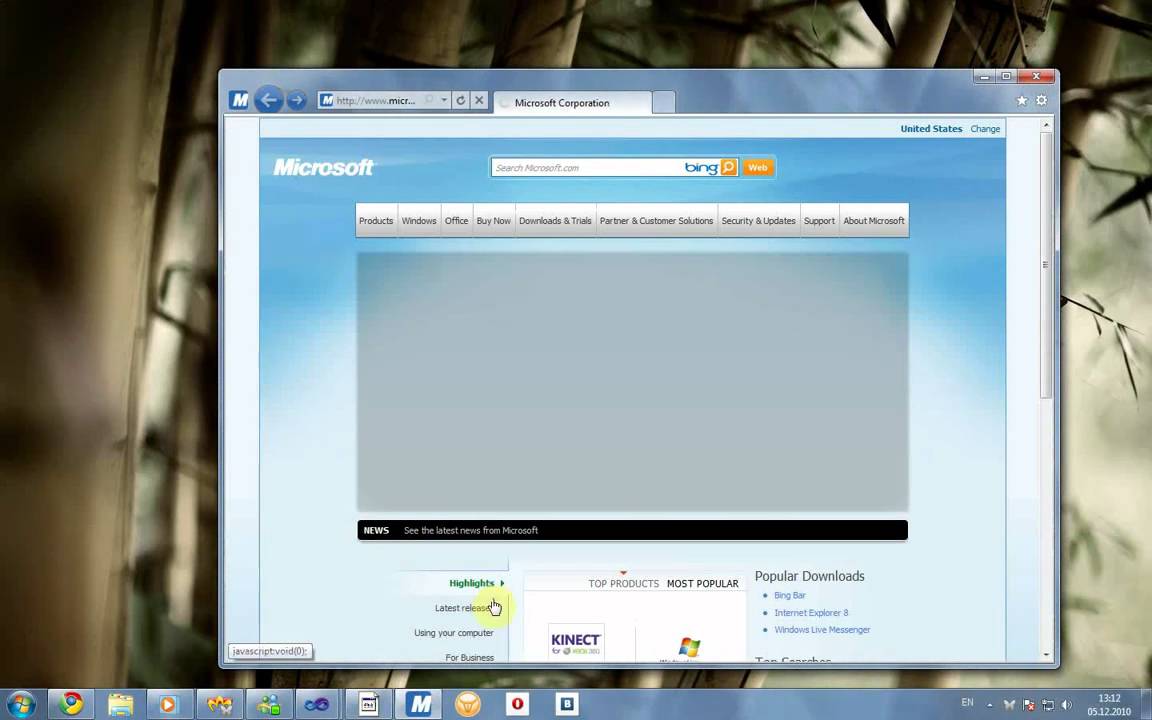Open browser settings gear icon
Viewport: 1152px width, 720px height.
[x=1042, y=101]
